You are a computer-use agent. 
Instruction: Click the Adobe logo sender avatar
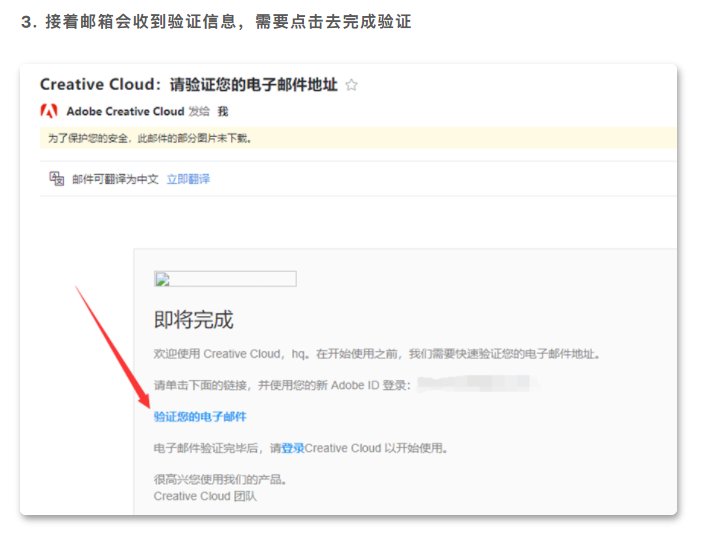pos(49,111)
